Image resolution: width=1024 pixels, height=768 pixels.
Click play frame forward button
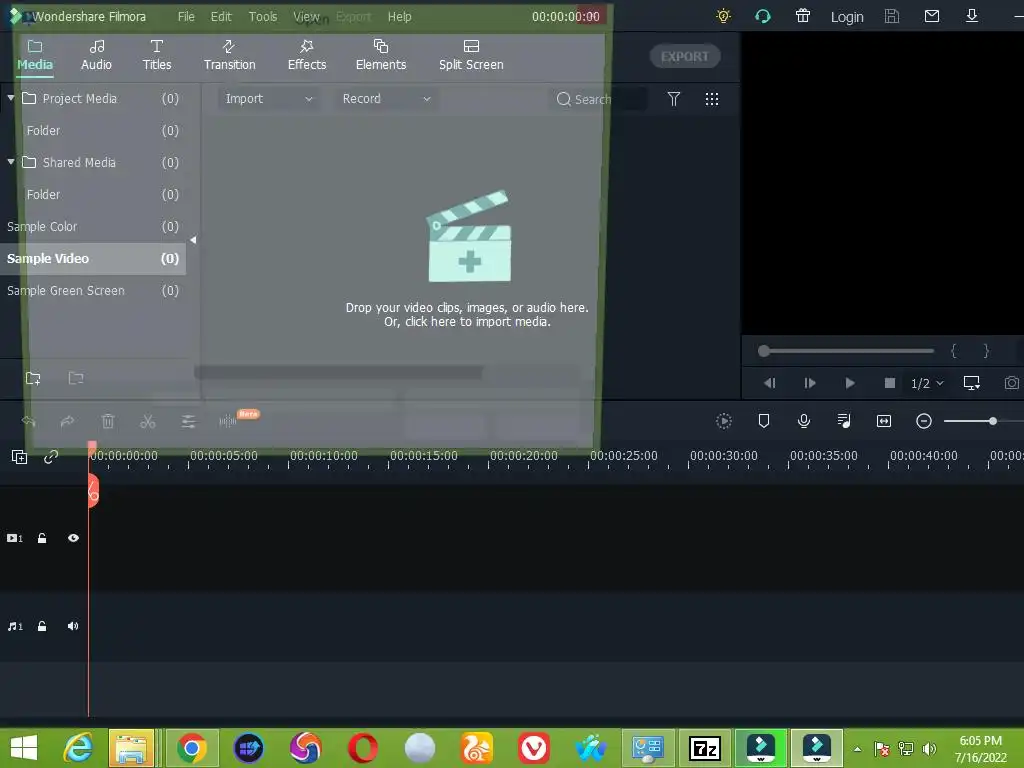(x=810, y=383)
